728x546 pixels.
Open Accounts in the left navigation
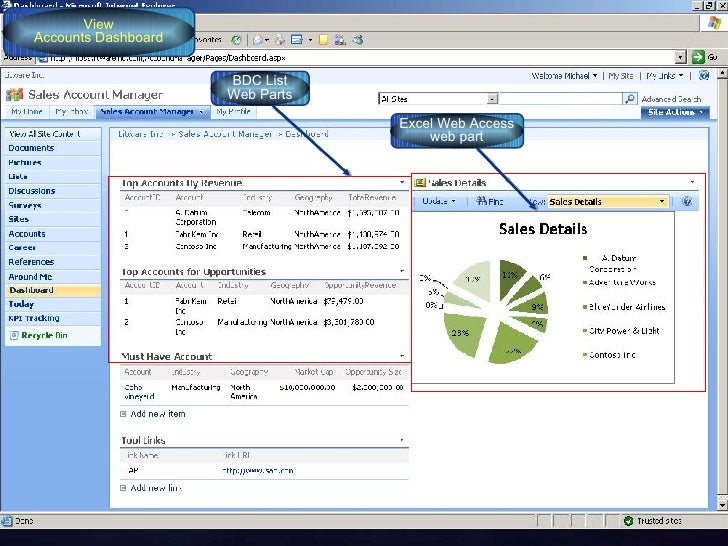click(x=27, y=234)
